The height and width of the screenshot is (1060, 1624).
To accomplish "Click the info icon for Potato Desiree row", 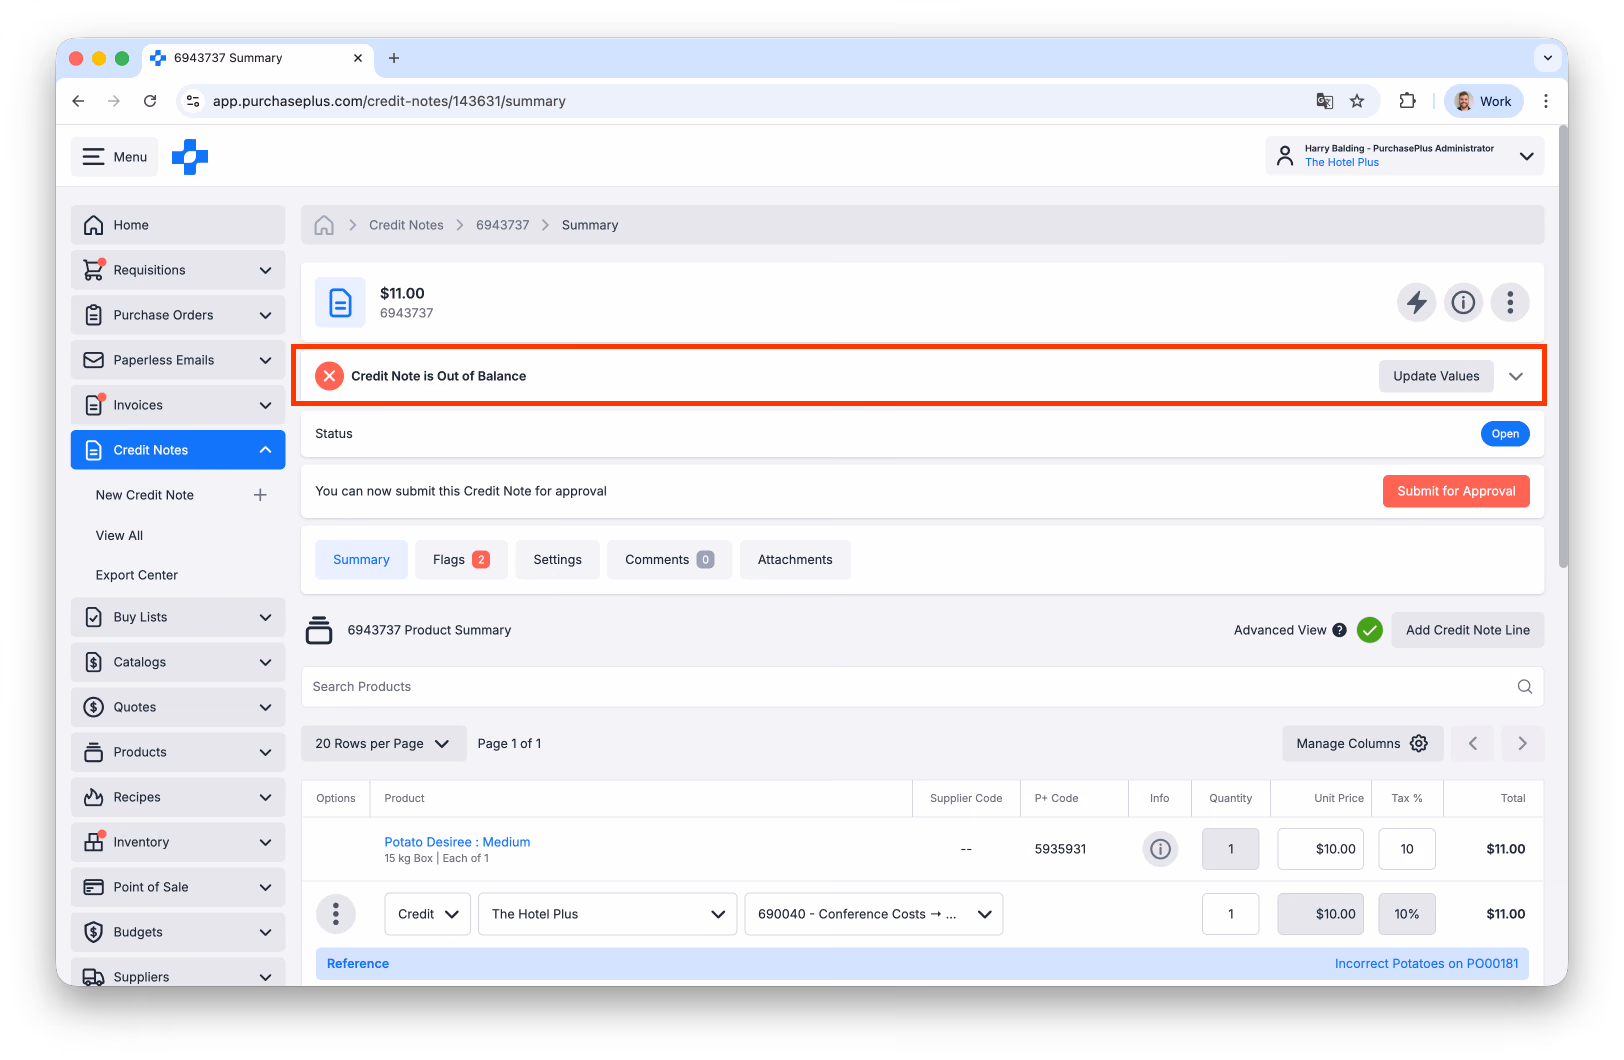I will [x=1160, y=849].
